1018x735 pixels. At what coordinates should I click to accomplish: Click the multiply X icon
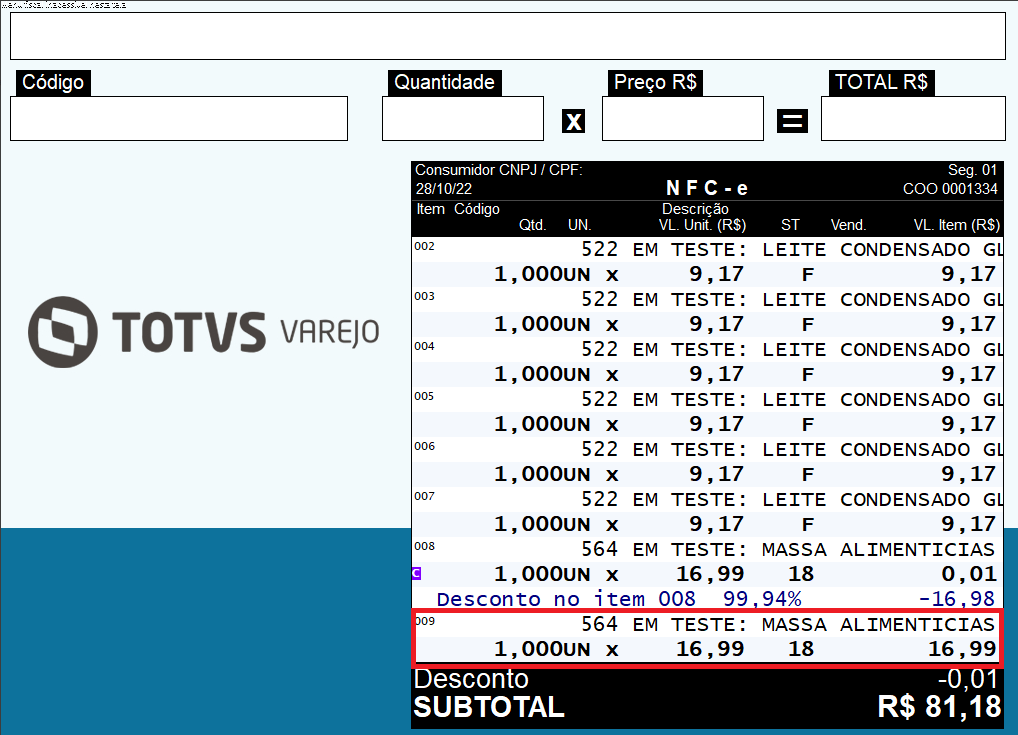click(573, 121)
